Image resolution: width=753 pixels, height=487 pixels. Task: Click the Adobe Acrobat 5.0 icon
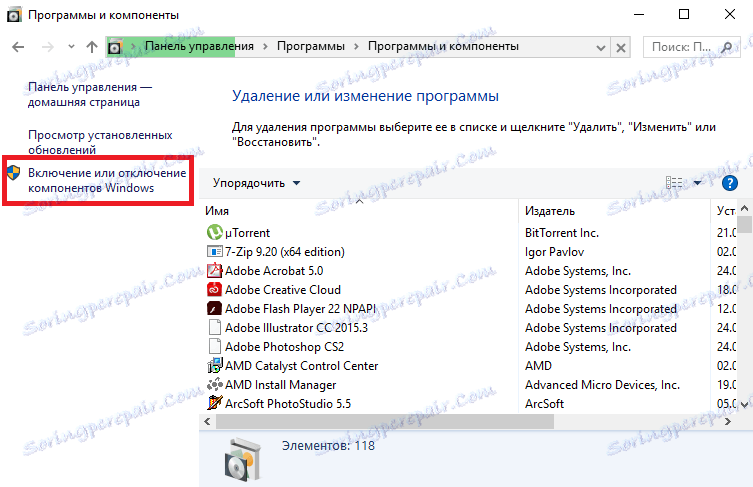tap(214, 270)
